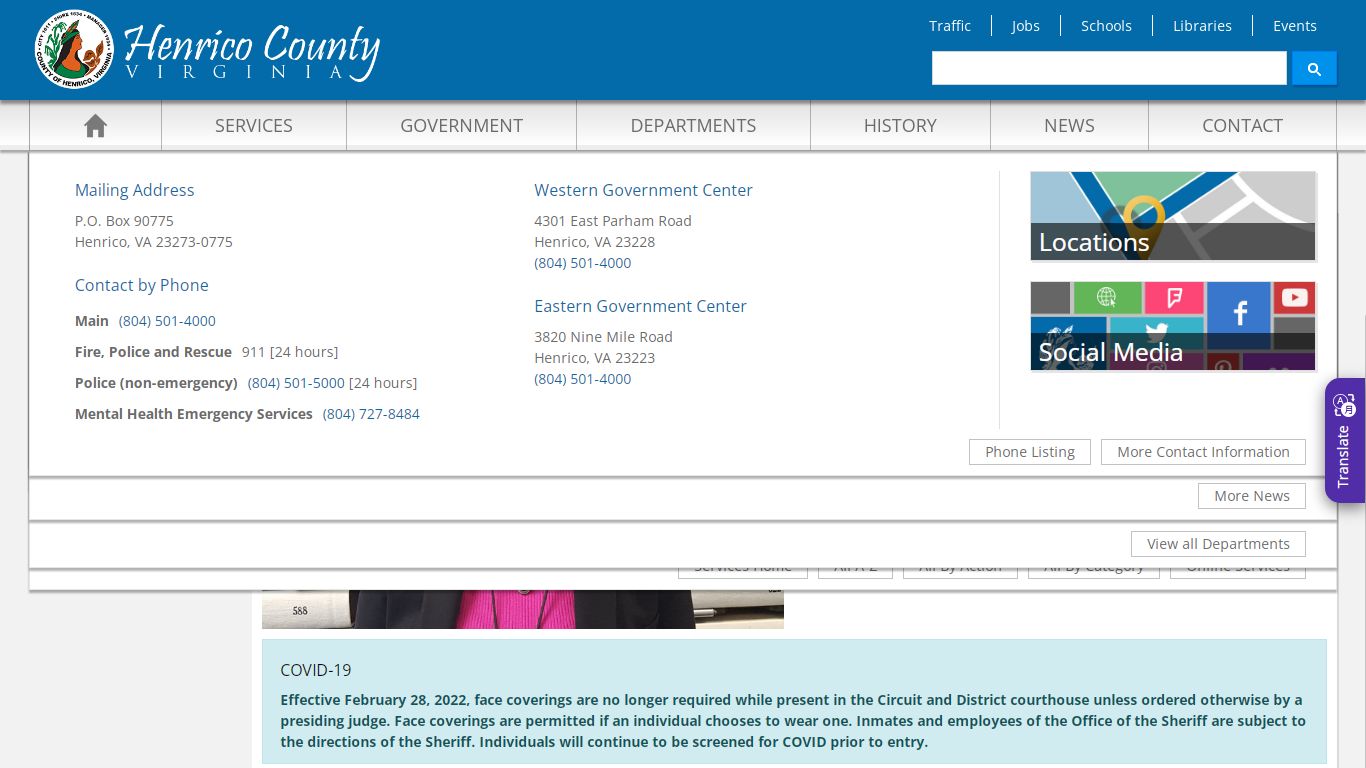The width and height of the screenshot is (1366, 768).
Task: Call Police non-emergency (804) 501-5000
Action: [x=296, y=383]
